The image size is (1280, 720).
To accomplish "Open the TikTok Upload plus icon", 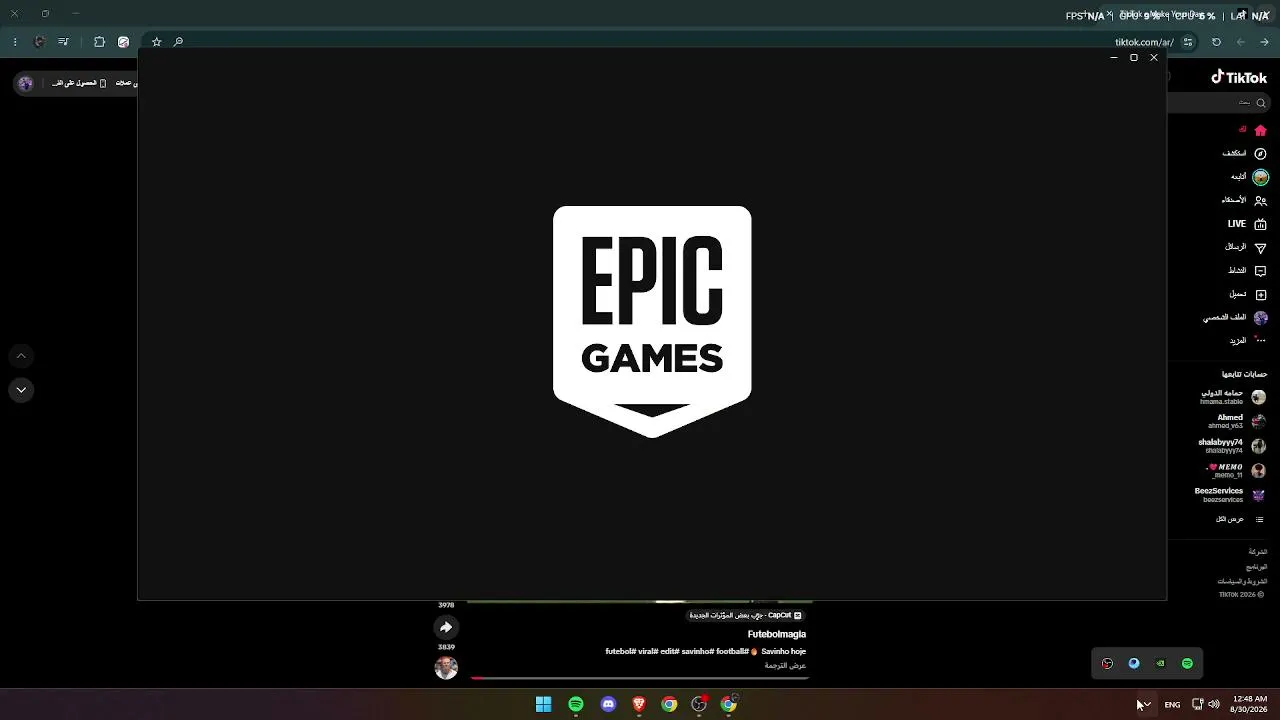I will 1260,294.
